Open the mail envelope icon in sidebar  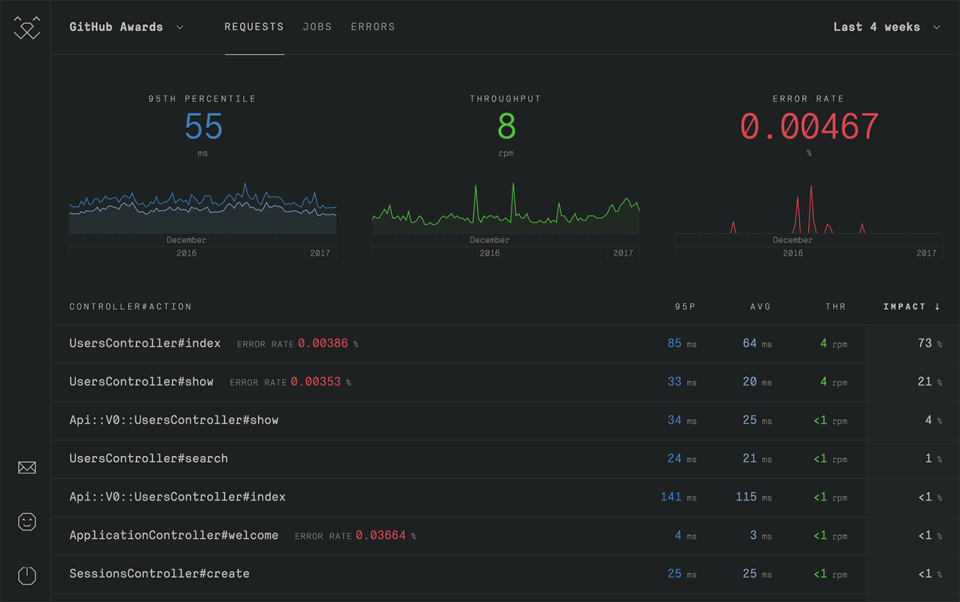27,468
